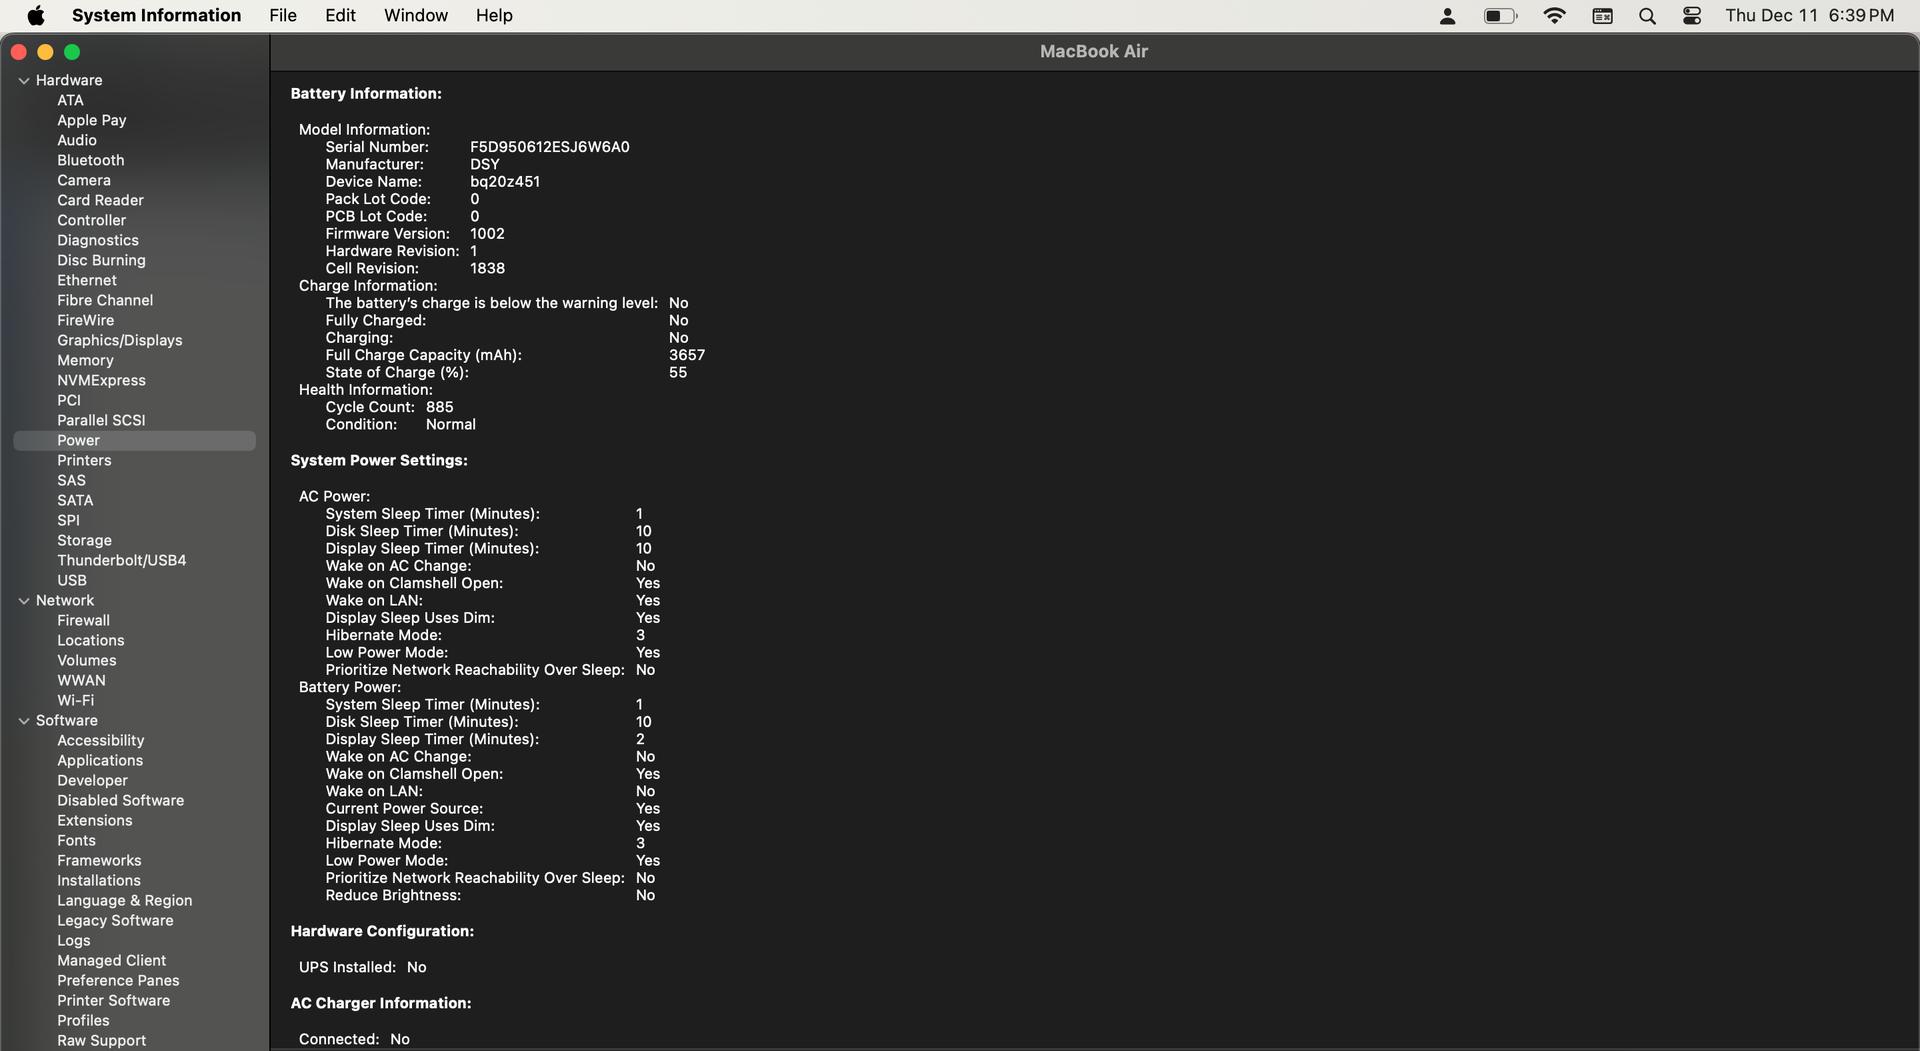Collapse the Network section chevron
Screen dimensions: 1920x1051
(x=24, y=601)
